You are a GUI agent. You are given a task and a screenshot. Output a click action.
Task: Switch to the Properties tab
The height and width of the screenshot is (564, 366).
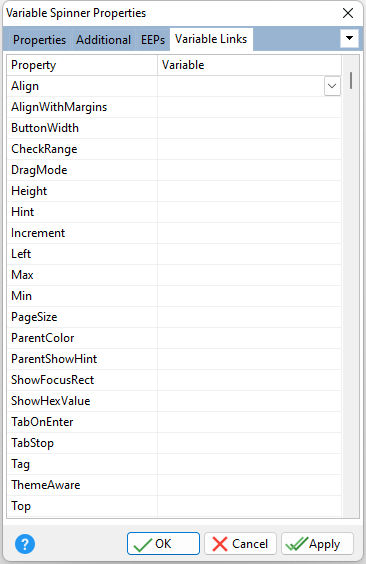coord(39,40)
